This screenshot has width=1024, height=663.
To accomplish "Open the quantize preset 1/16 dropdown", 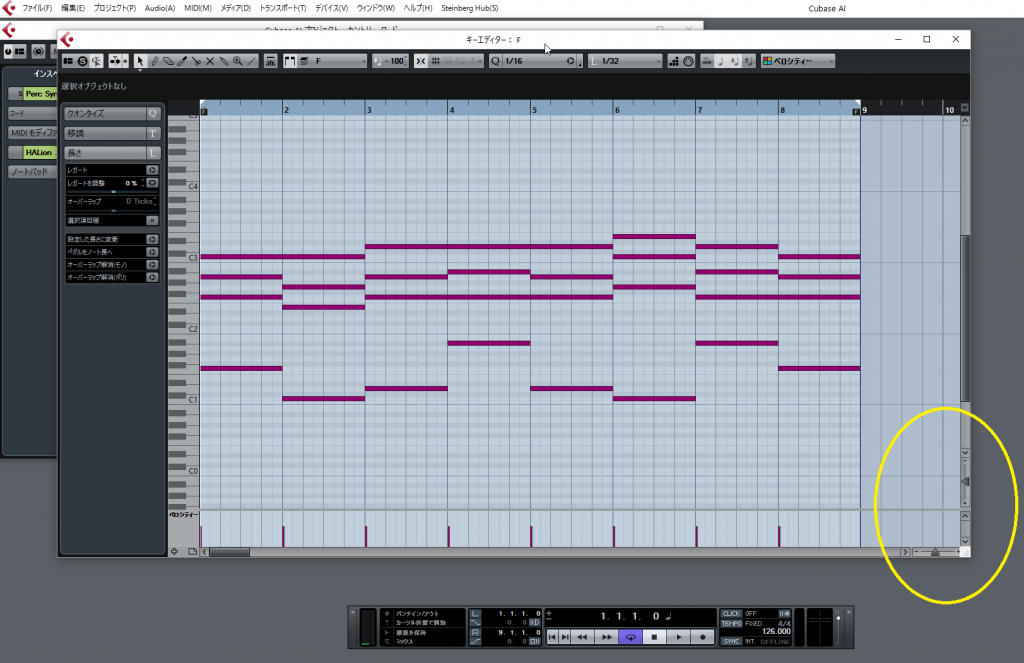I will 534,61.
